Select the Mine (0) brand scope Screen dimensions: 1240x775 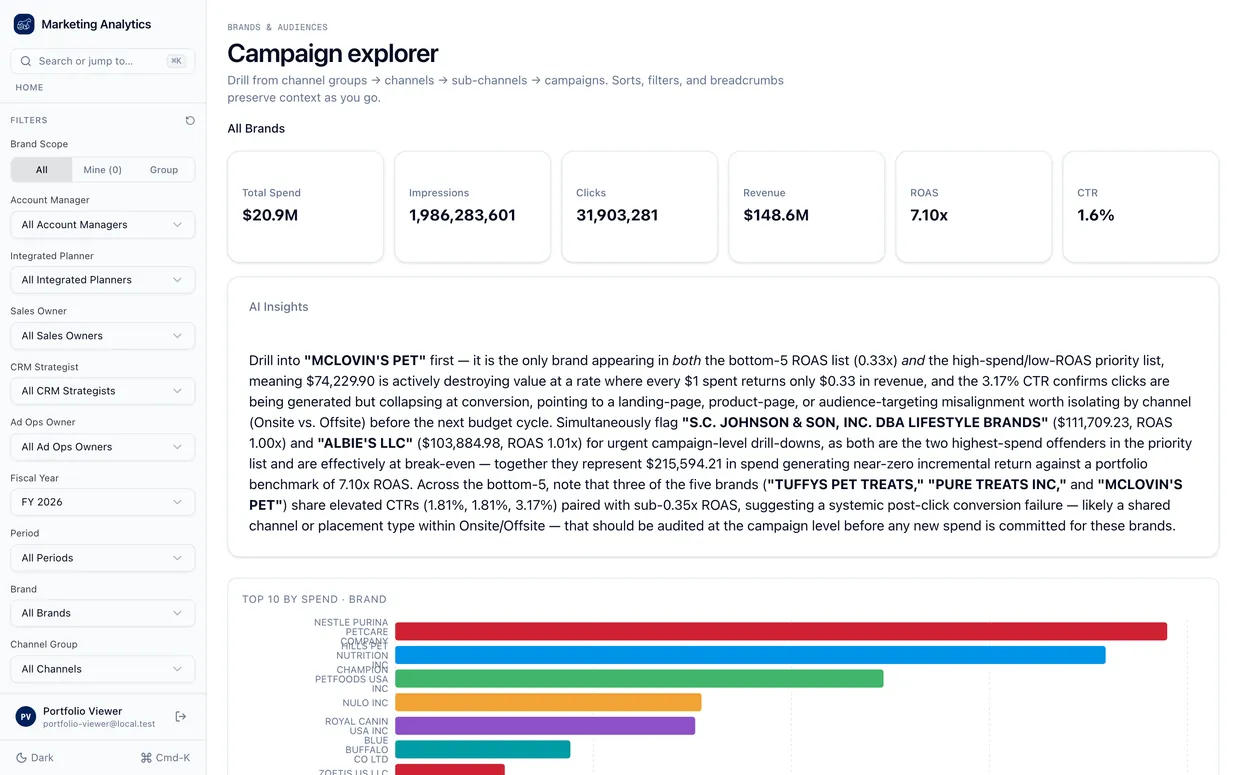click(x=103, y=170)
